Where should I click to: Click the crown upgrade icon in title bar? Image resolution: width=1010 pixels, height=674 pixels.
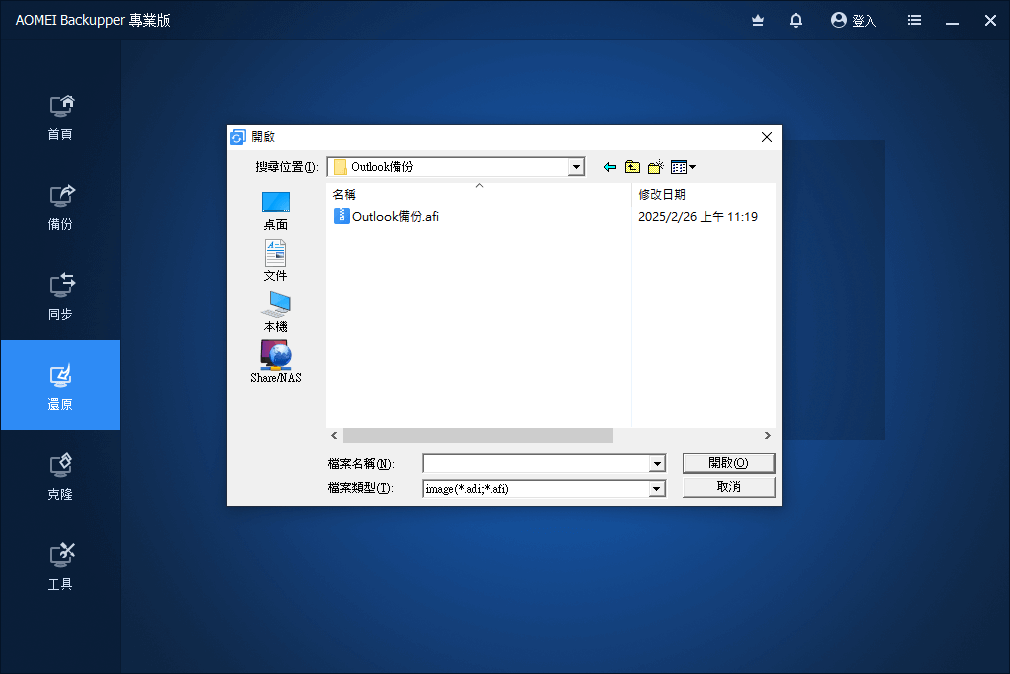(x=758, y=21)
